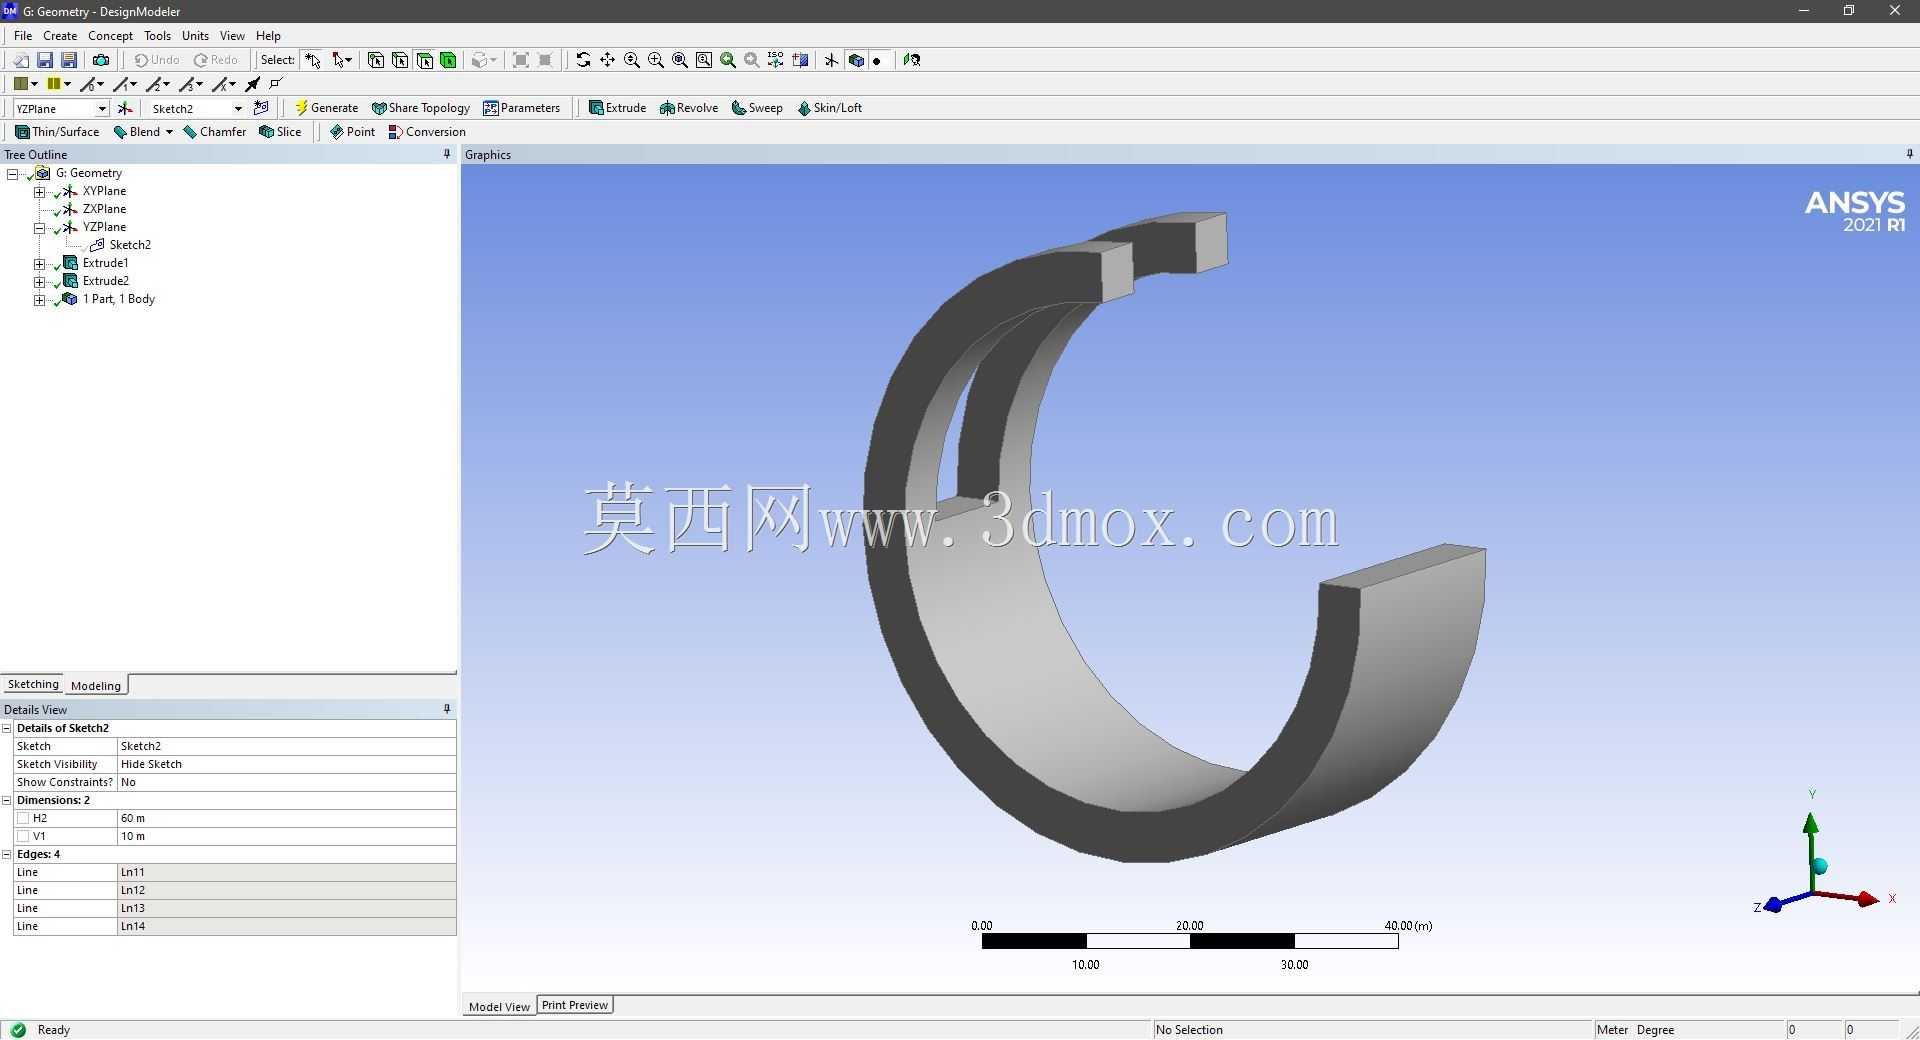This screenshot has height=1040, width=1920.
Task: Click the image capture camera icon
Action: tap(100, 60)
